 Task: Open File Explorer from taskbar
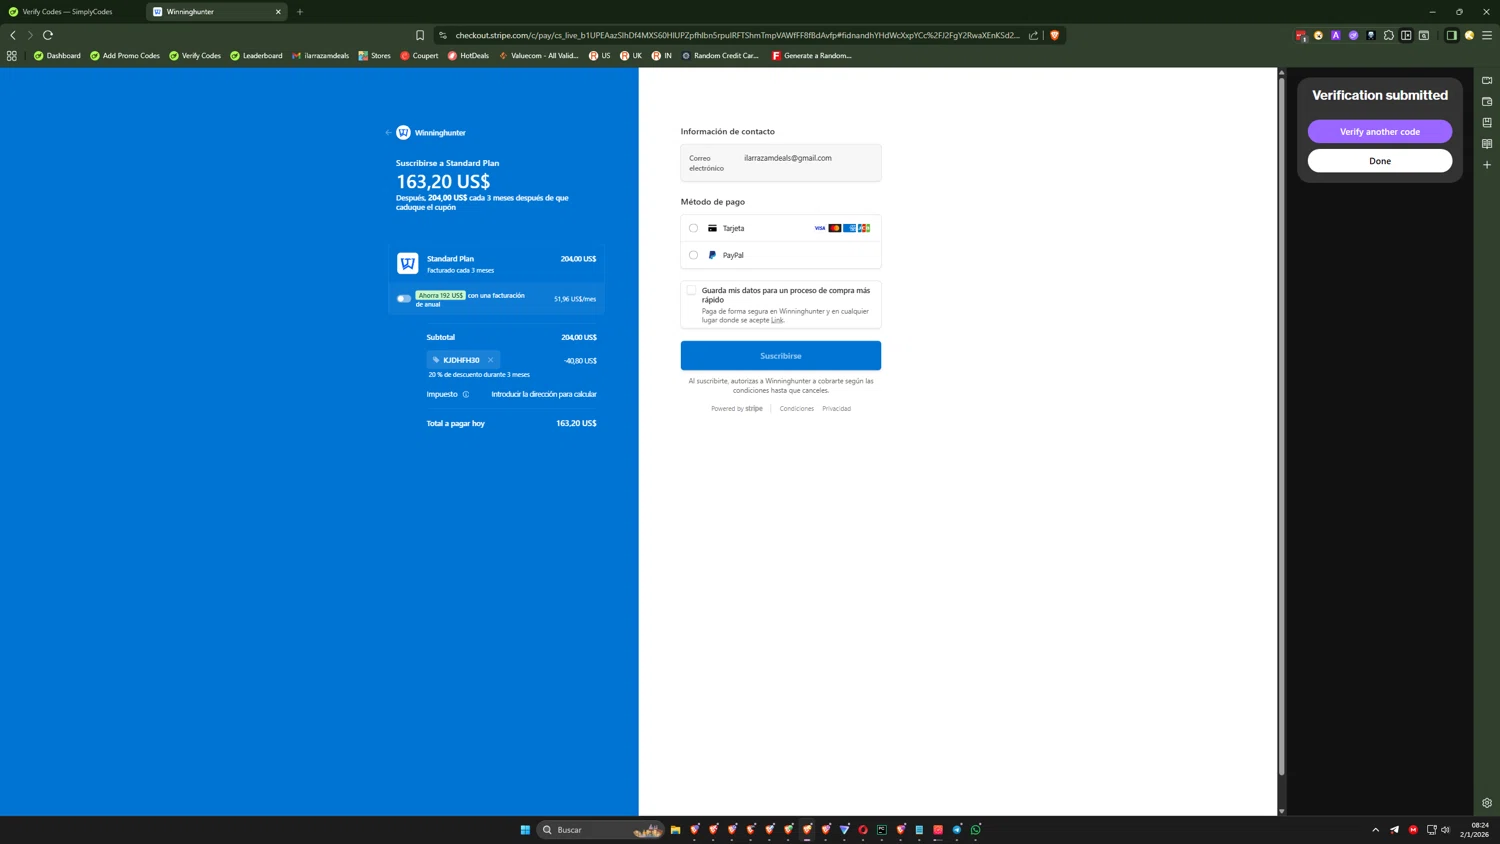pos(676,830)
